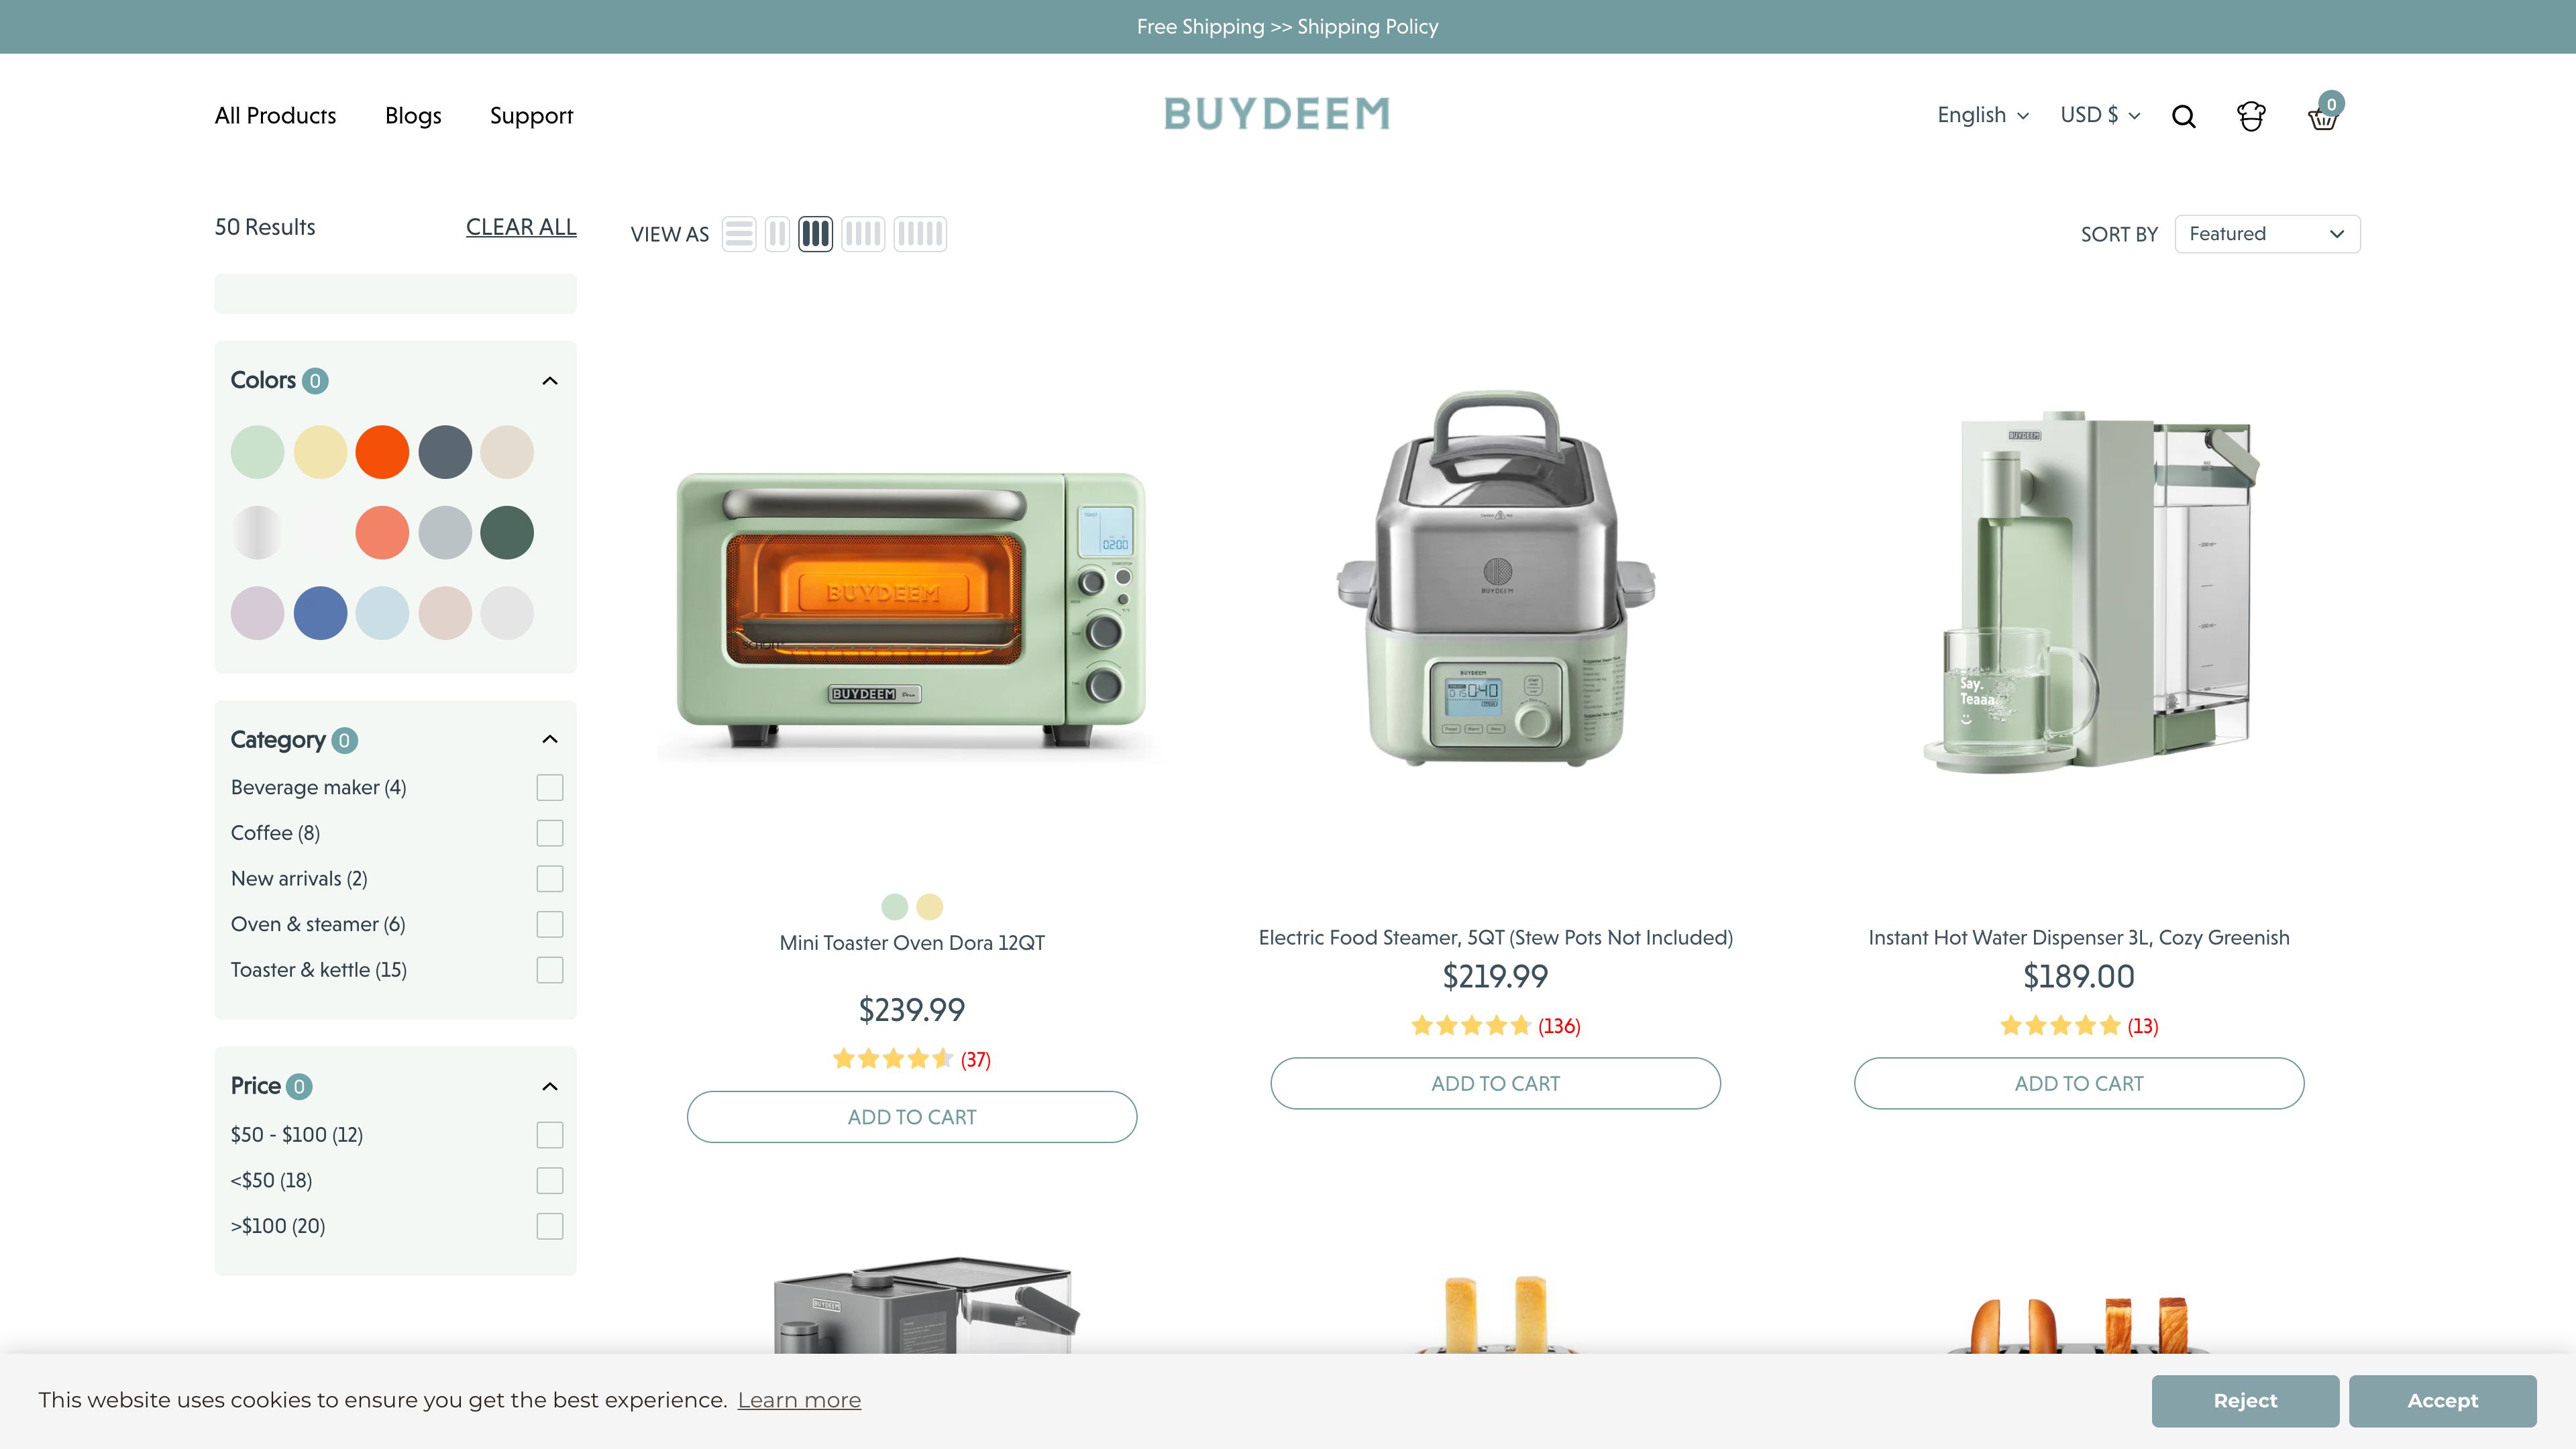Enable the Toaster & kettle filter
Image resolution: width=2576 pixels, height=1449 pixels.
click(x=549, y=969)
